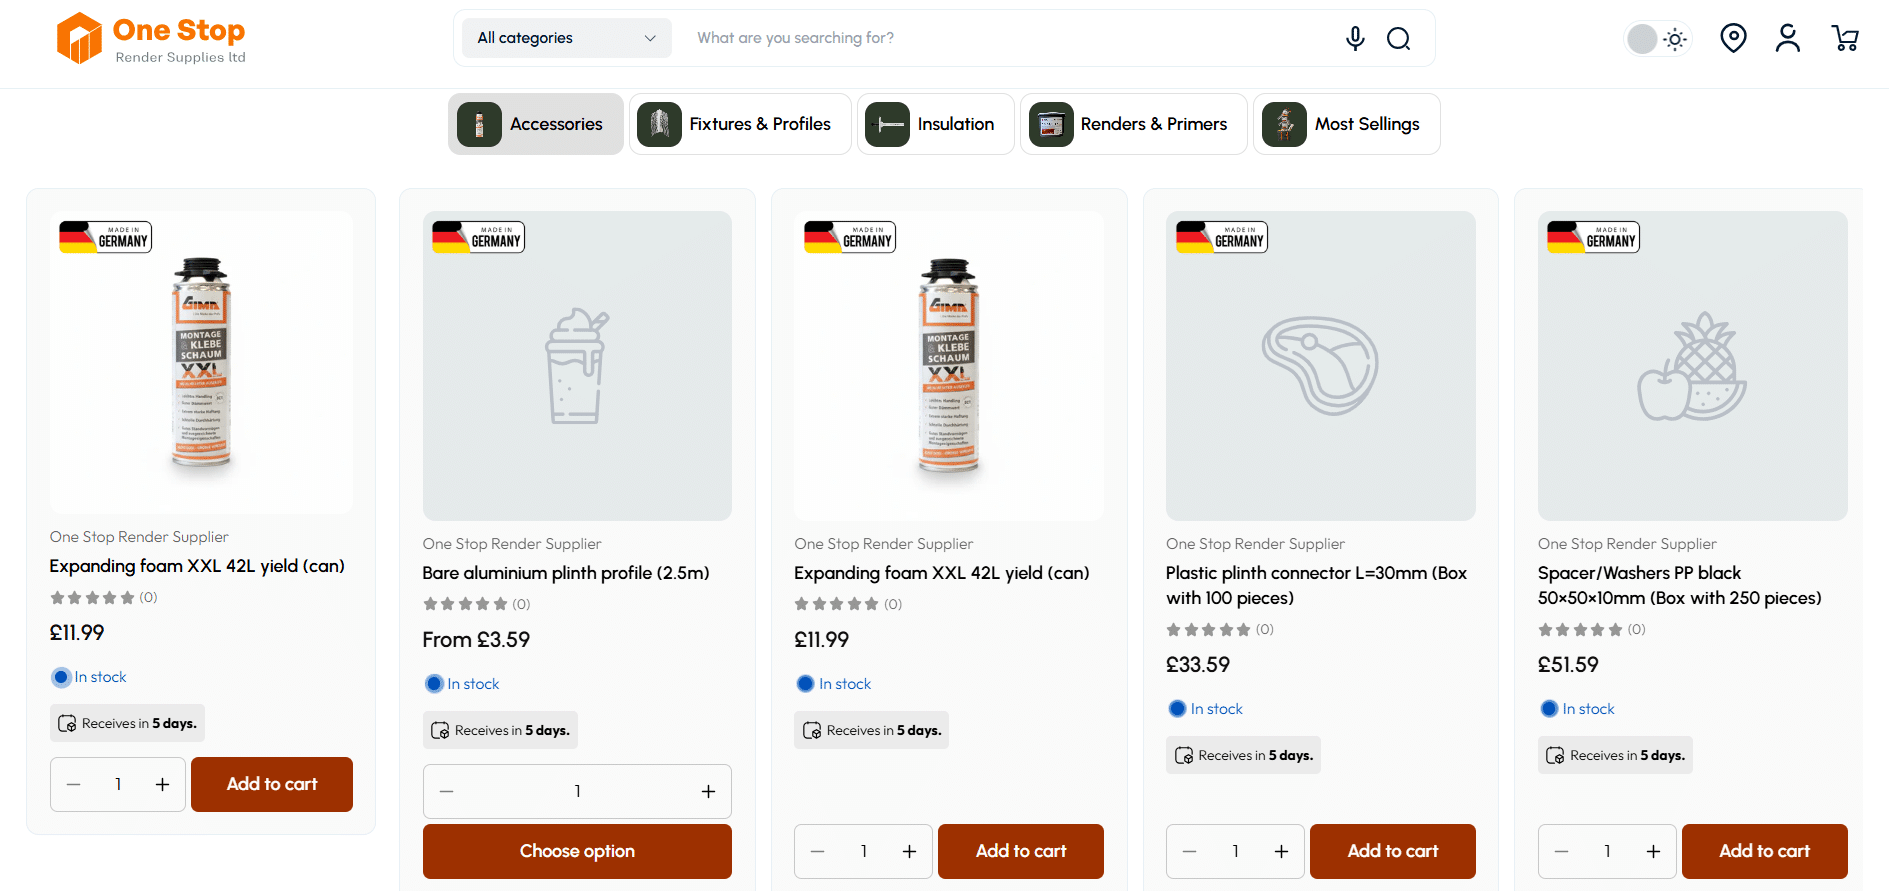Image resolution: width=1889 pixels, height=891 pixels.
Task: Open the Fixtures & Profiles tab
Action: click(740, 124)
